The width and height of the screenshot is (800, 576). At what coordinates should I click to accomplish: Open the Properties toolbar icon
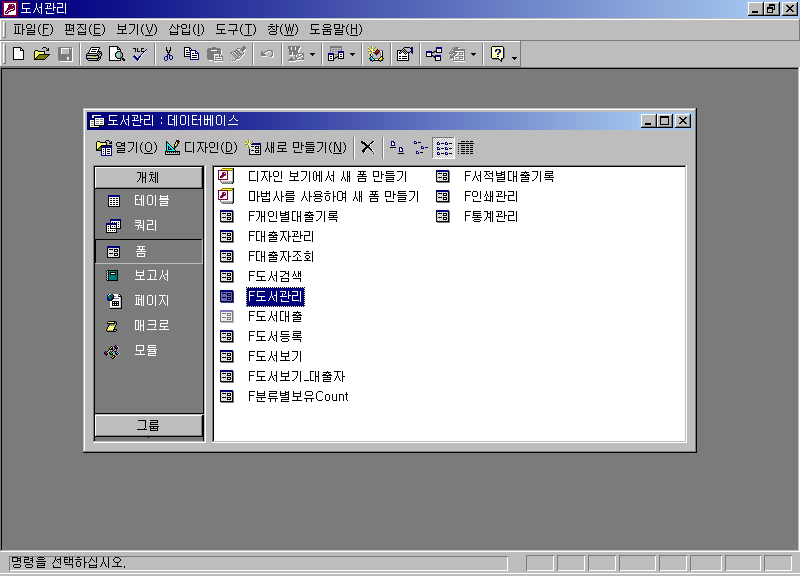coord(405,54)
